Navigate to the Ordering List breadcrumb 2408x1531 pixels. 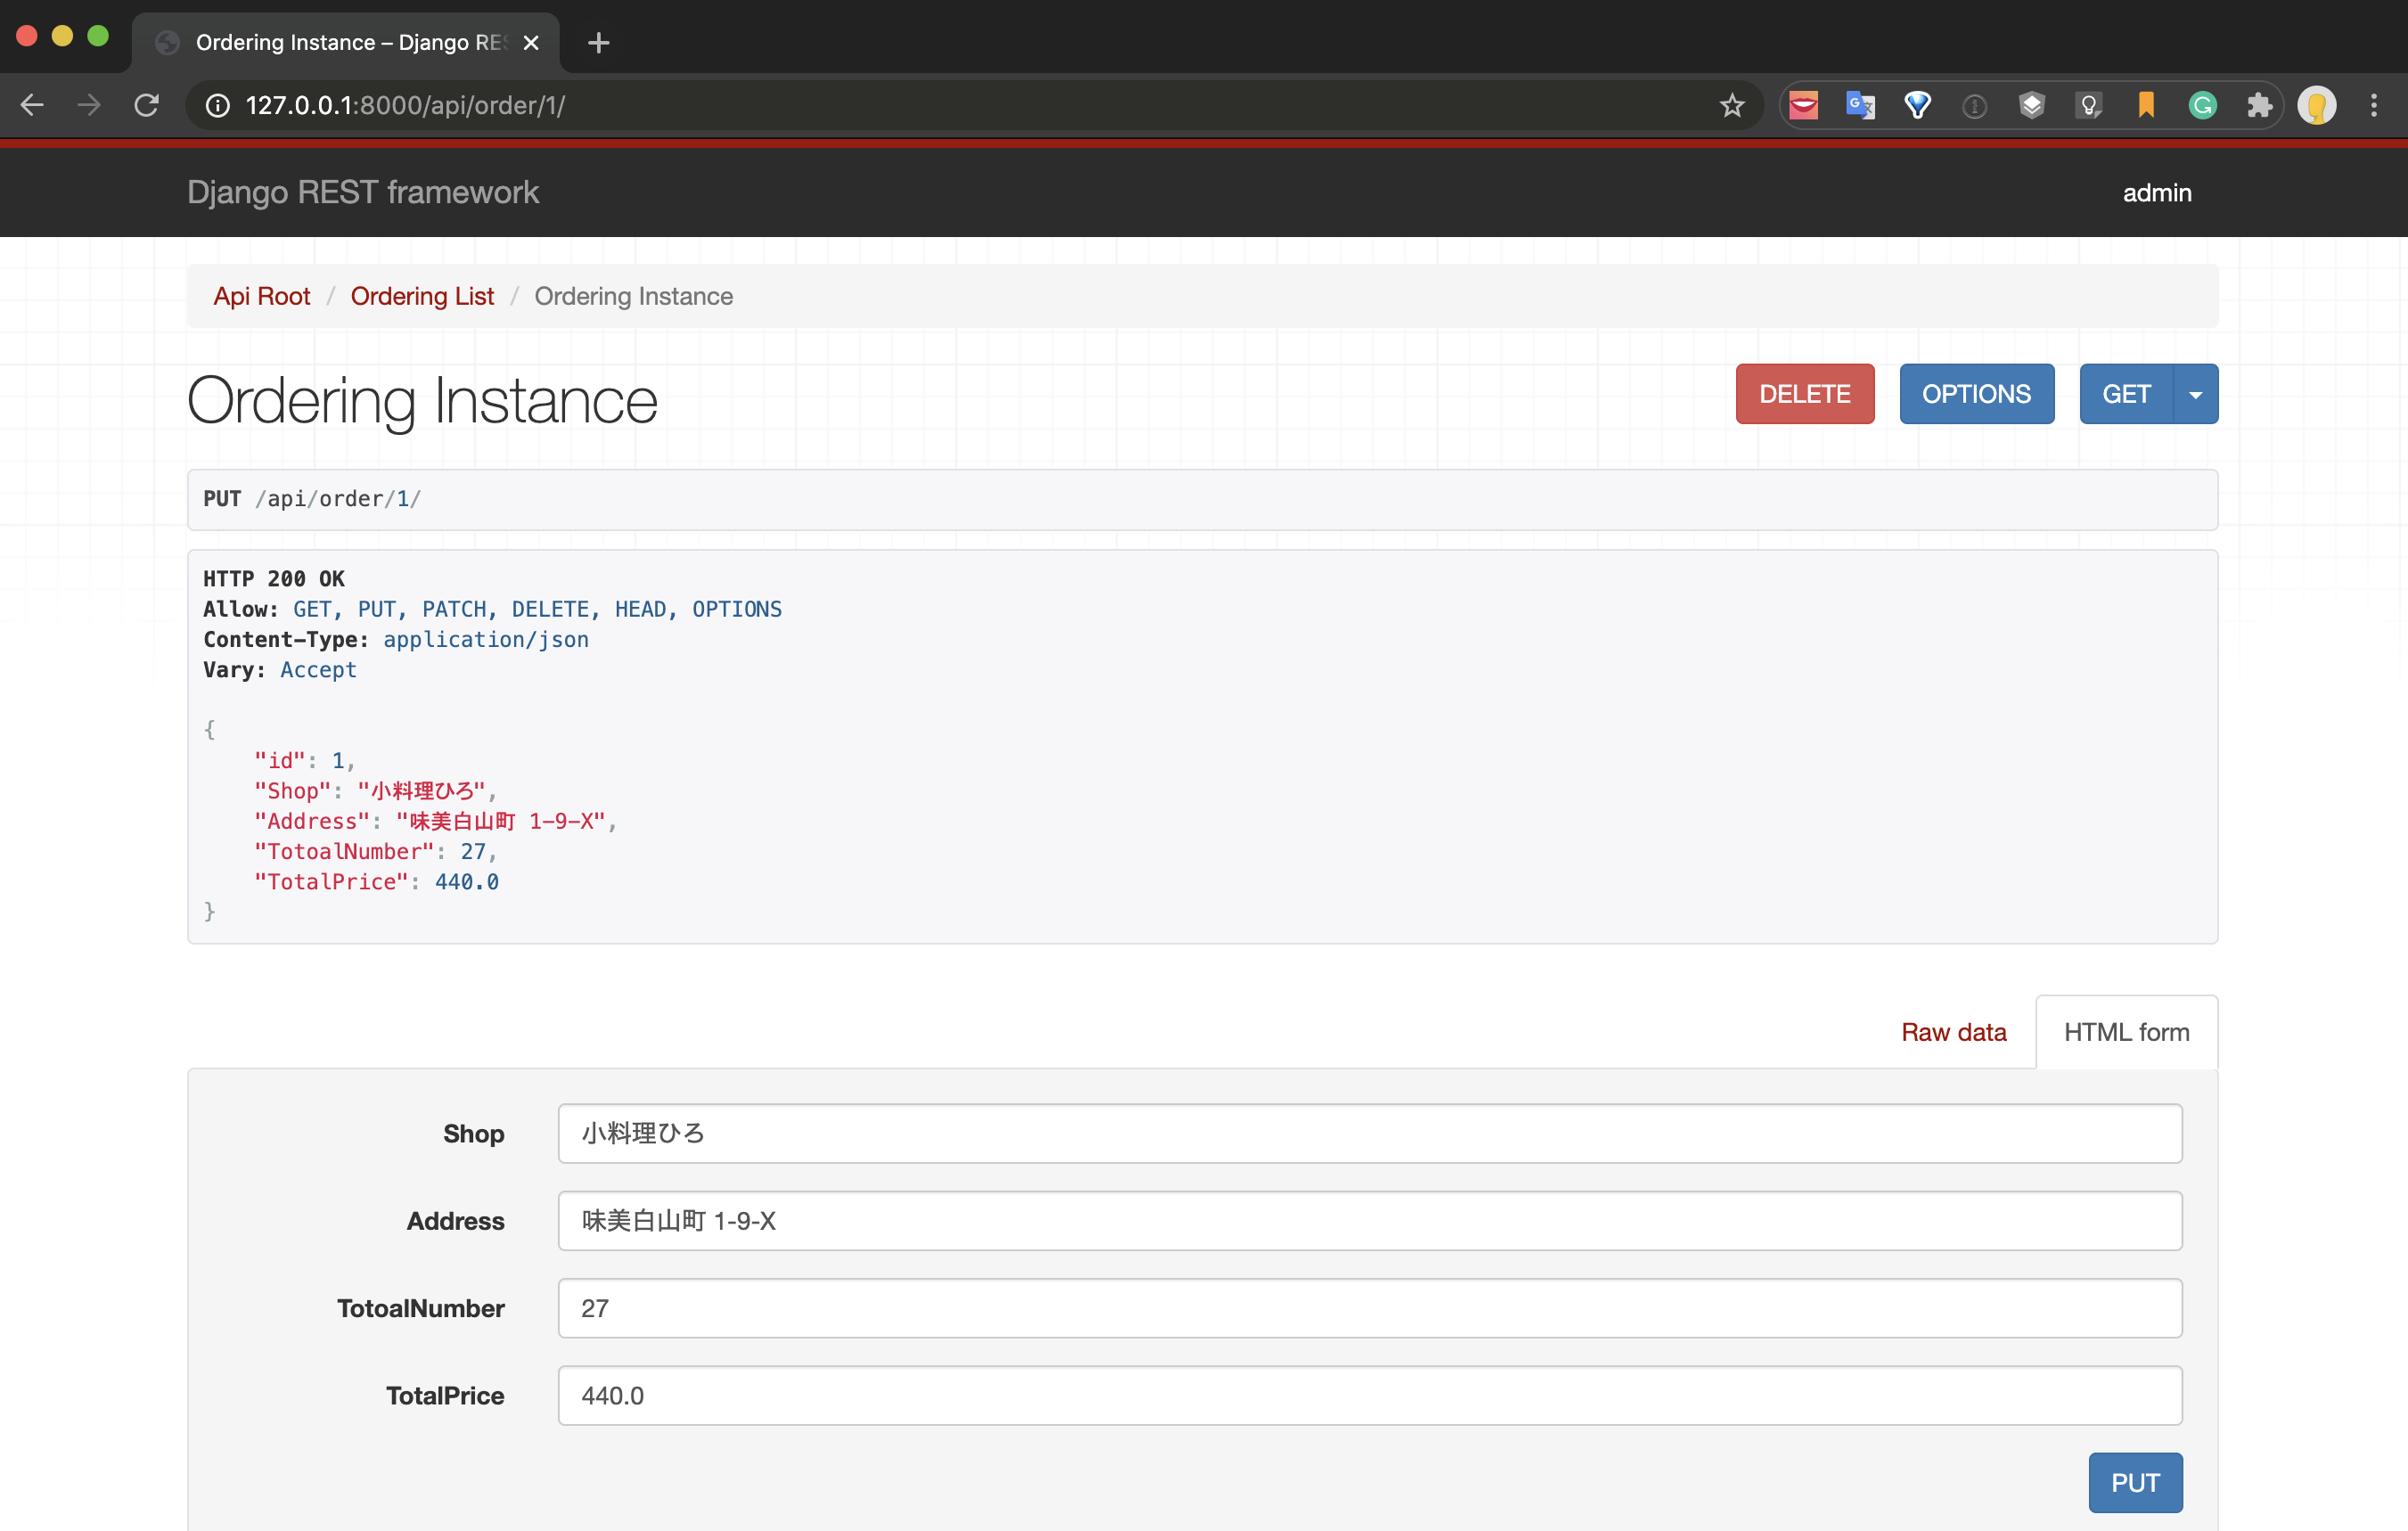click(x=422, y=296)
